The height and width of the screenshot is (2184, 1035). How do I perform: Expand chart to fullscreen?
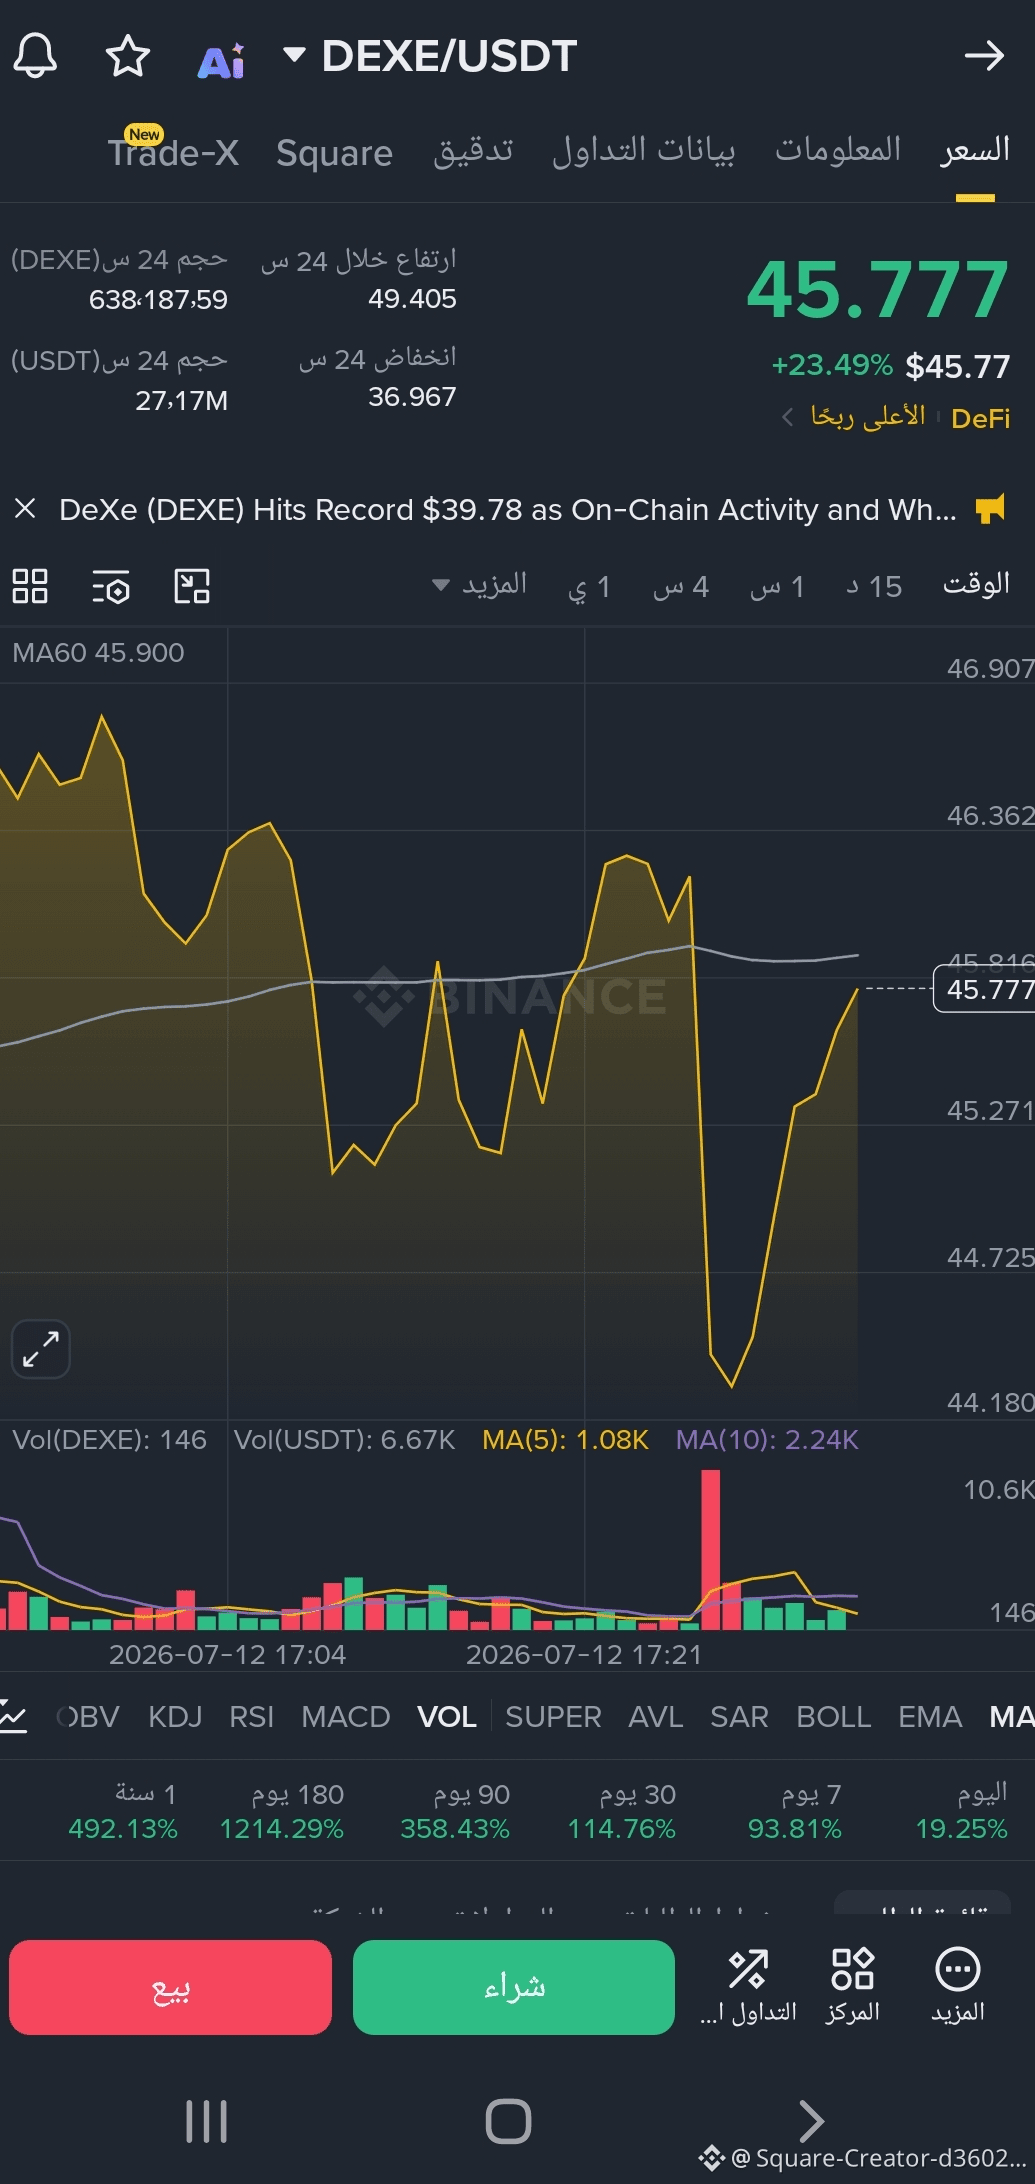[41, 1349]
